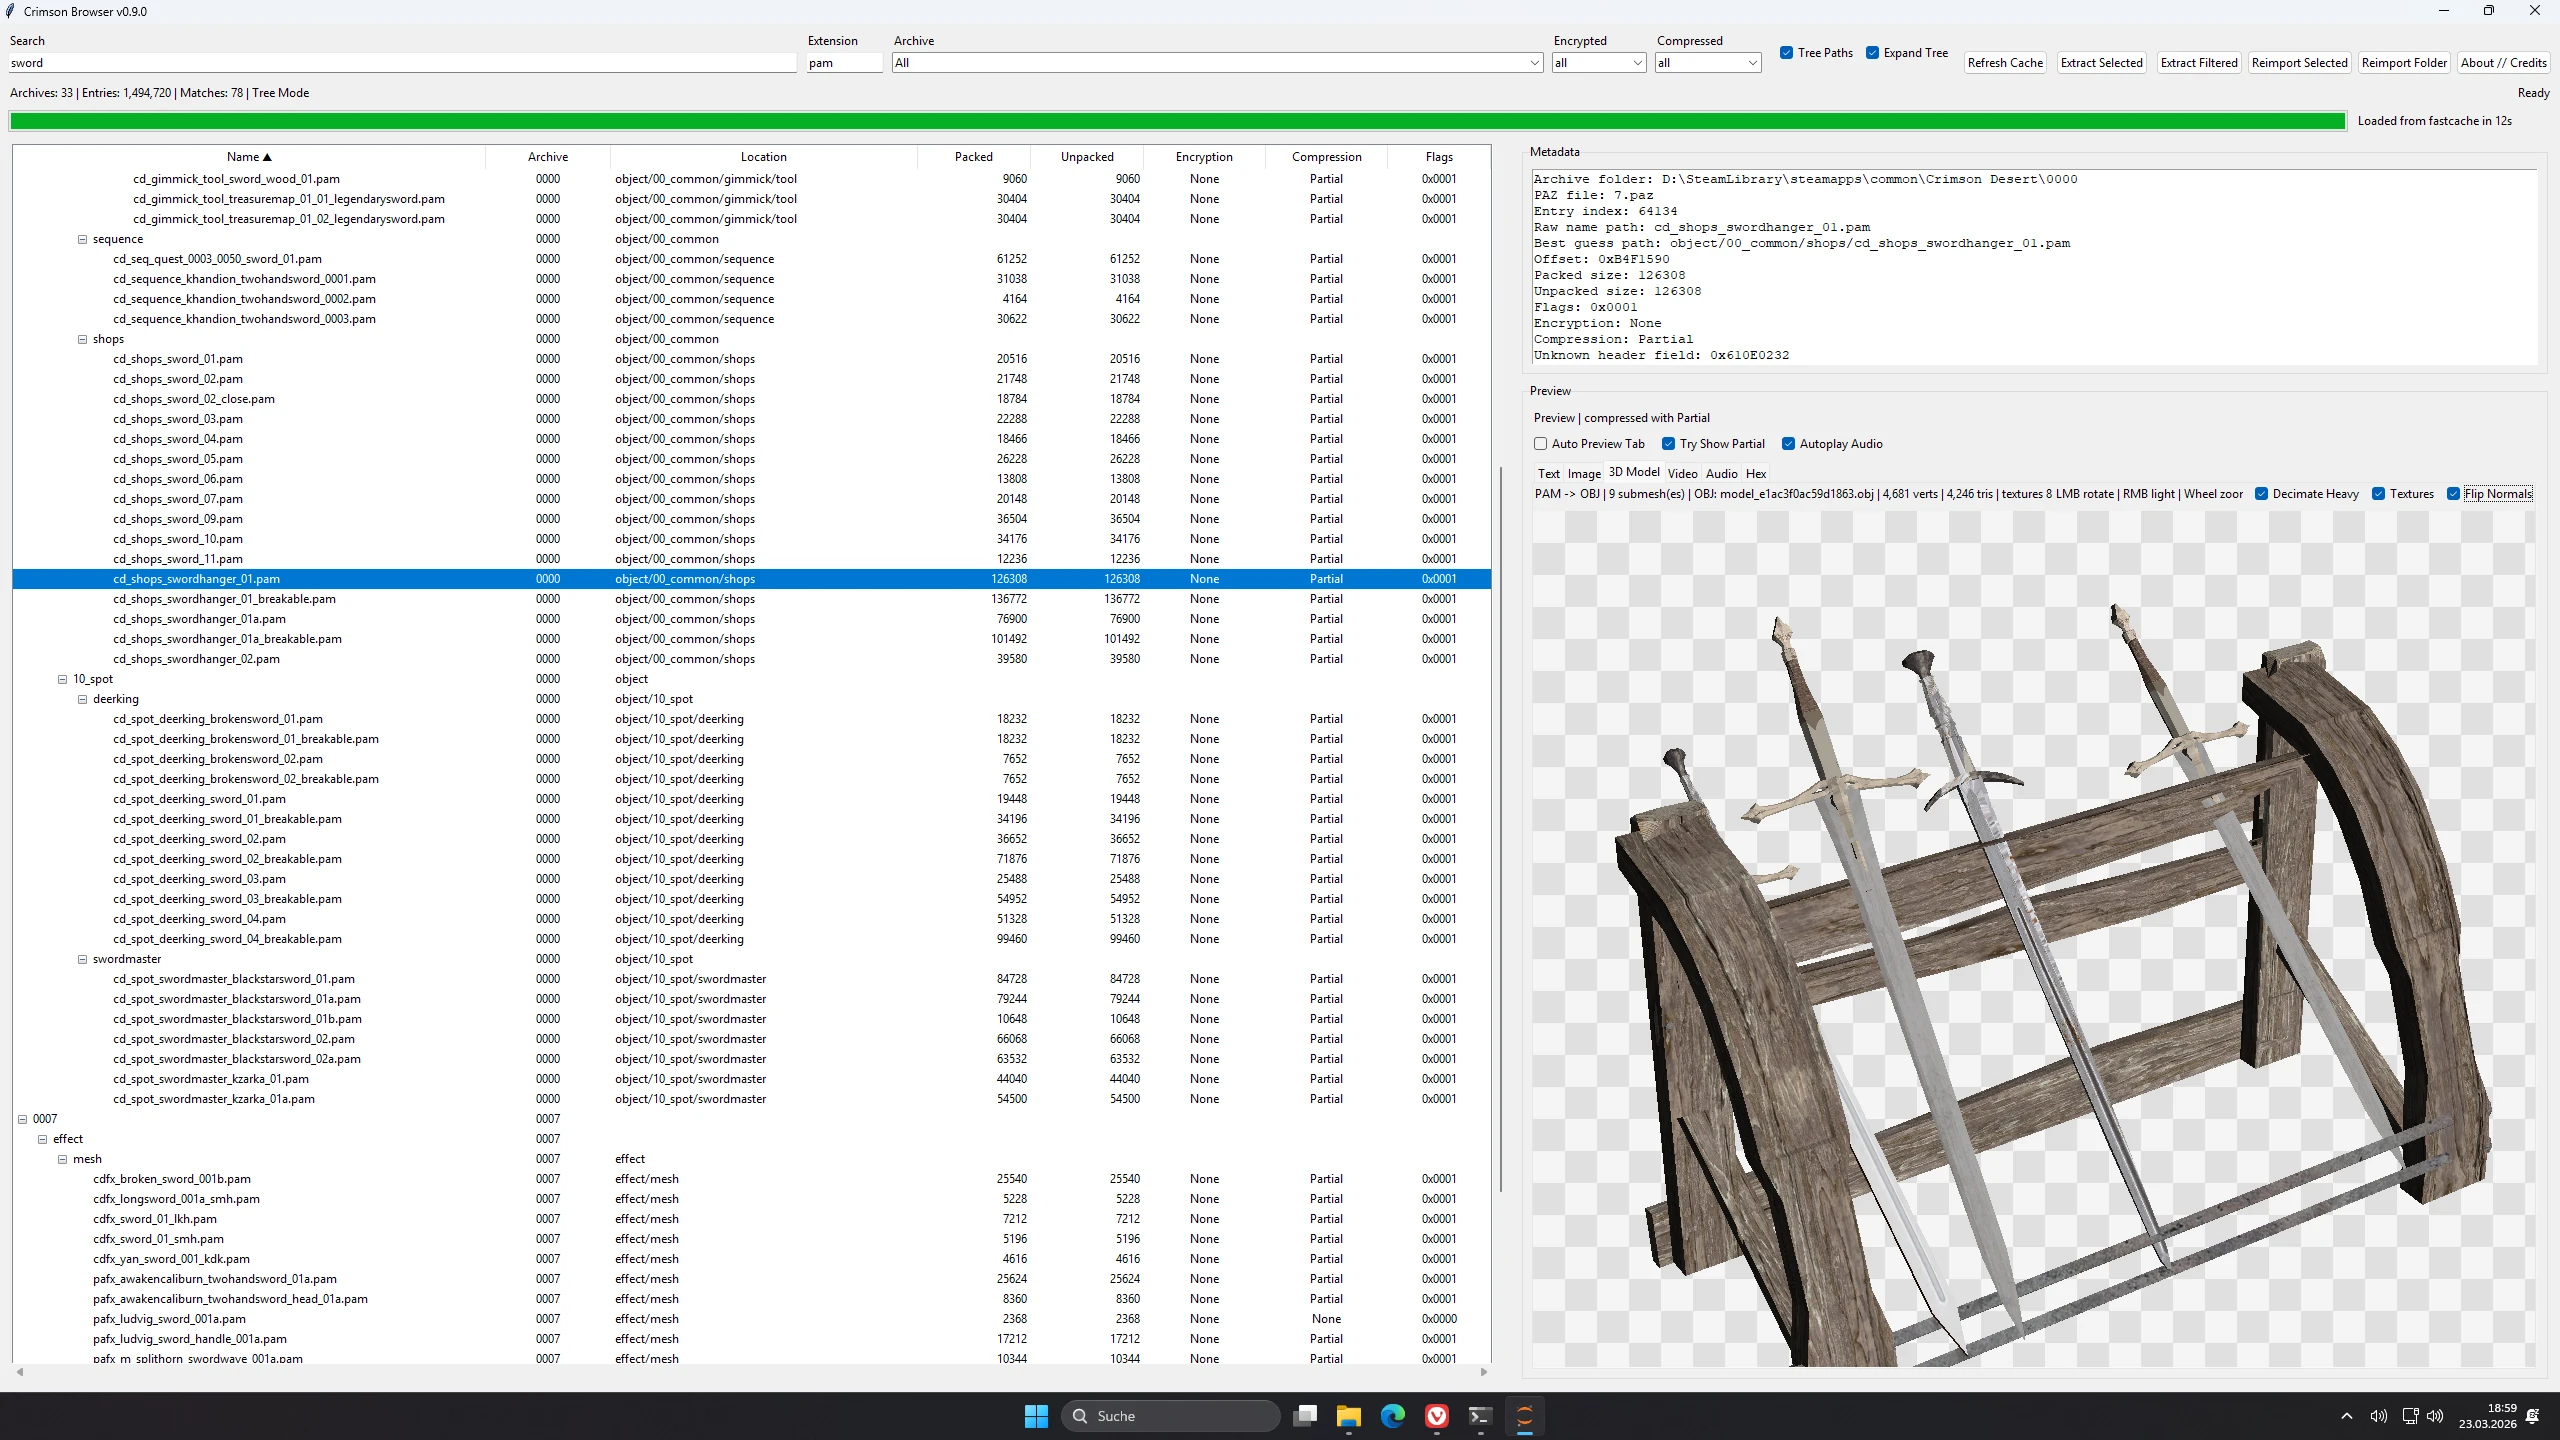Image resolution: width=2560 pixels, height=1440 pixels.
Task: Enable Auto Preview Tab
Action: click(x=1541, y=444)
